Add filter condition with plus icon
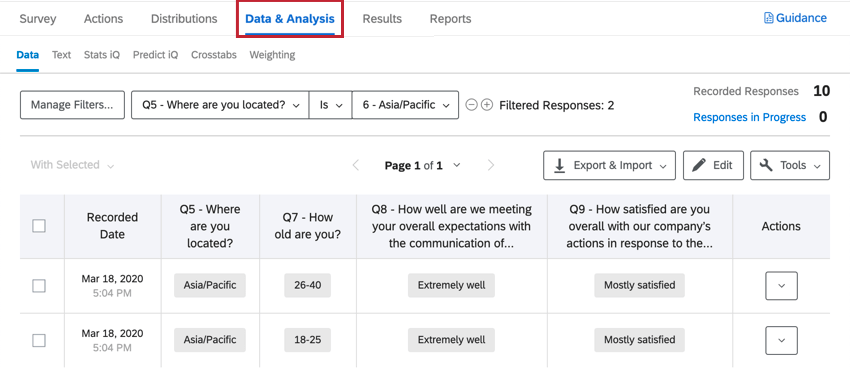This screenshot has width=850, height=368. click(x=487, y=105)
